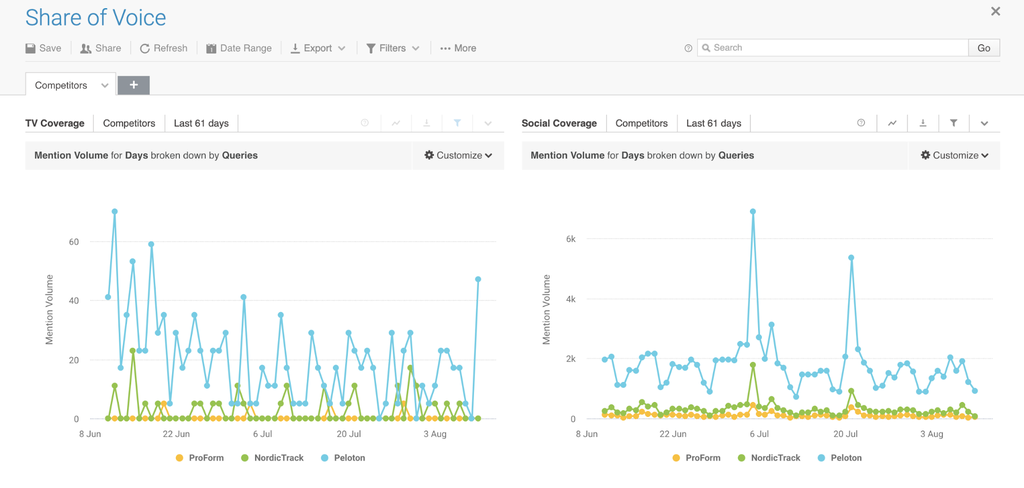Click the blue filter icon in TV Coverage
1024x488 pixels.
tap(457, 123)
